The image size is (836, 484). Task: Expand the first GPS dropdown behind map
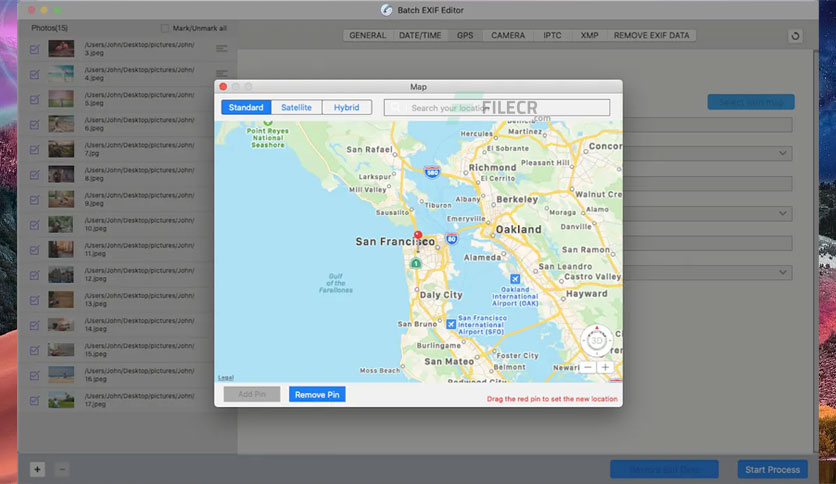coord(782,153)
